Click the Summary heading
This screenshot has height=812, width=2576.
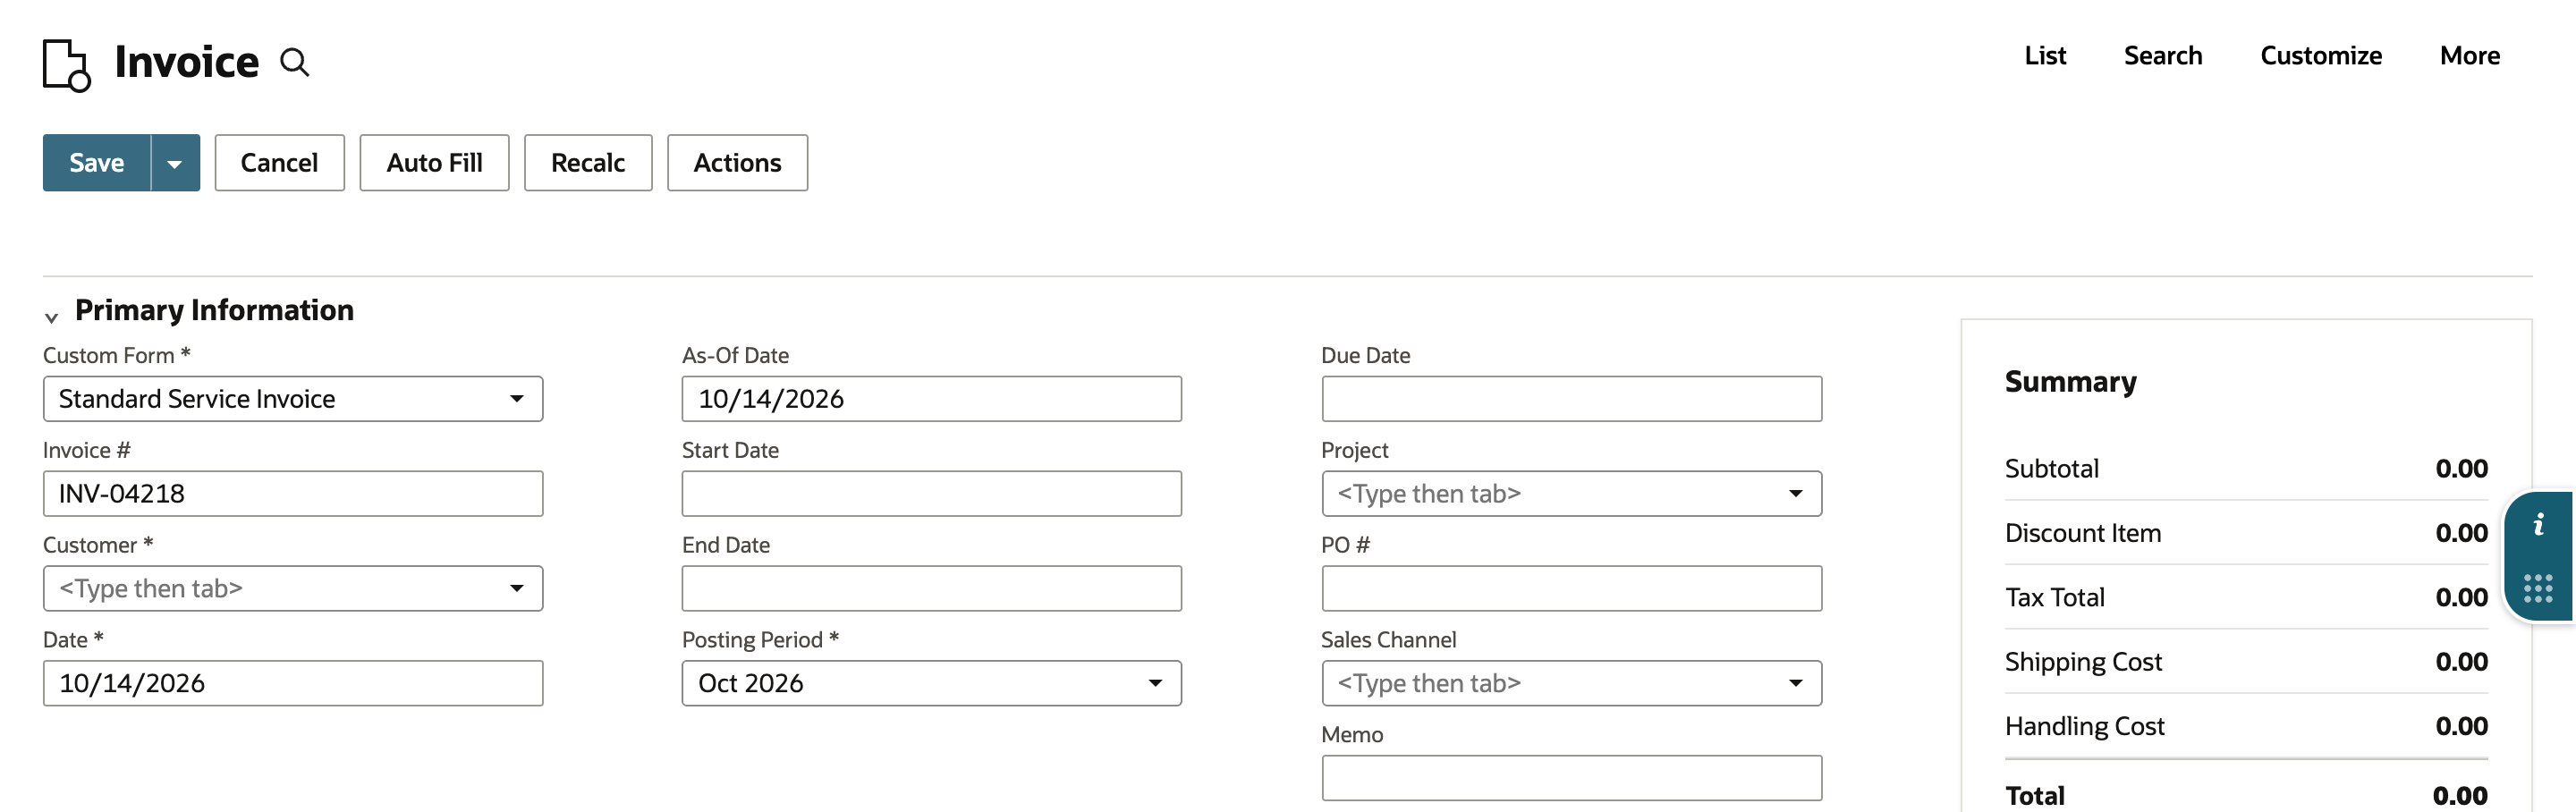pyautogui.click(x=2070, y=382)
